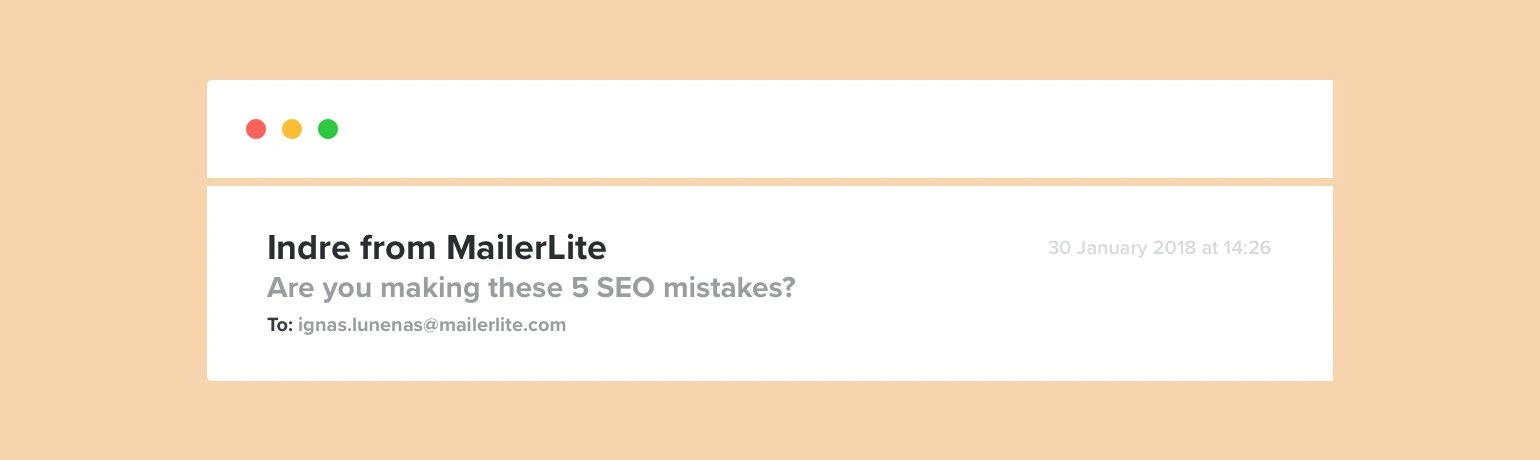This screenshot has height=460, width=1540.
Task: Click the 30 January 2018 timestamp
Action: 1159,247
